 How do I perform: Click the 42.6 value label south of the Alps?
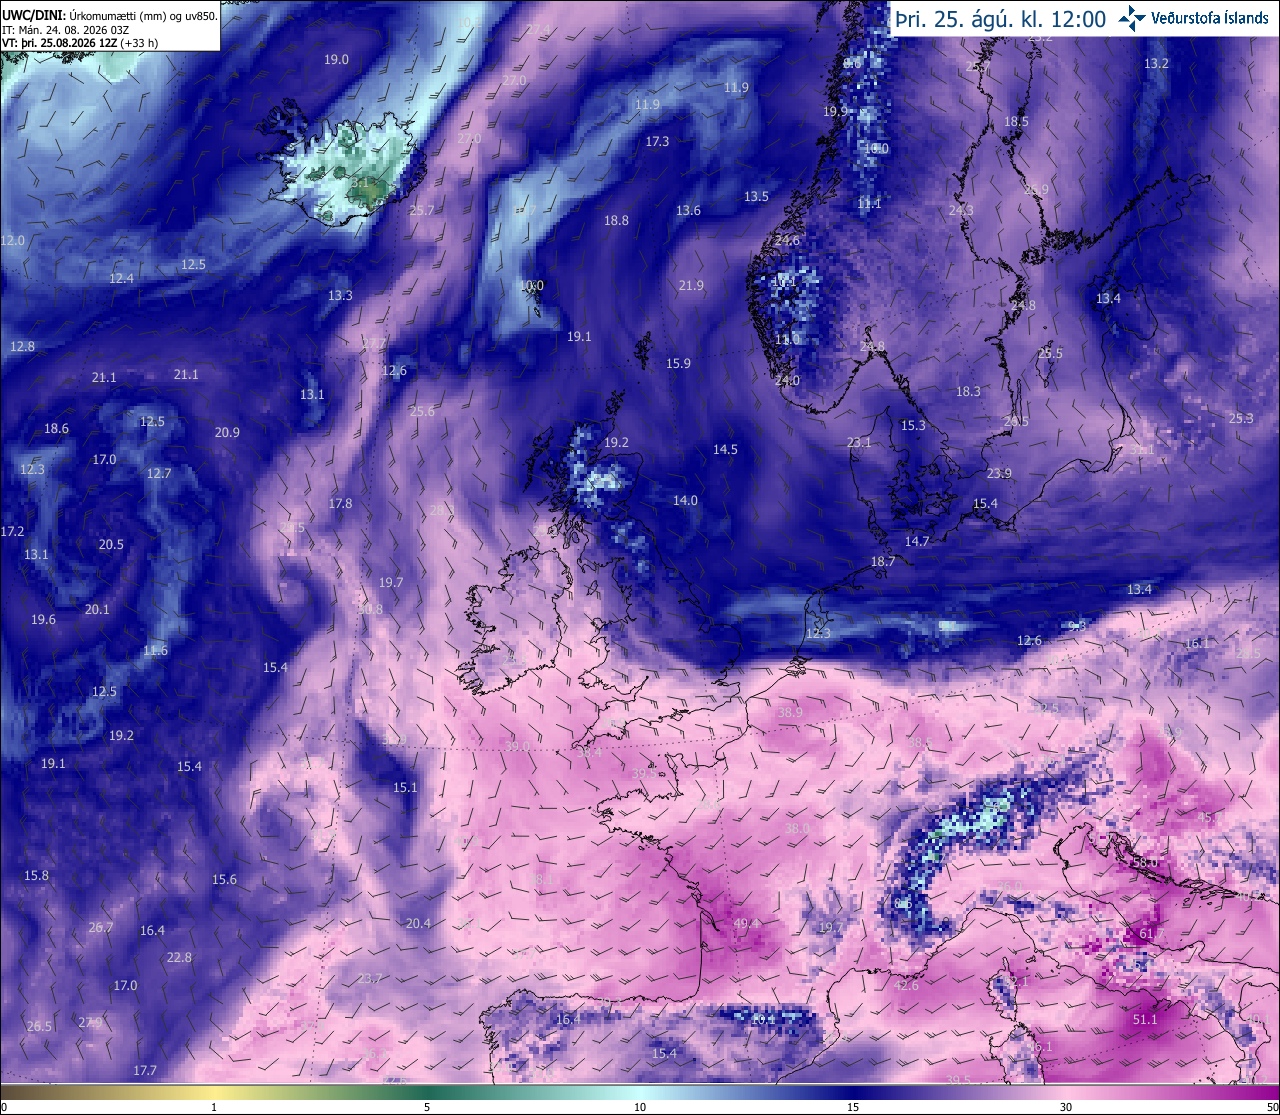[x=906, y=985]
